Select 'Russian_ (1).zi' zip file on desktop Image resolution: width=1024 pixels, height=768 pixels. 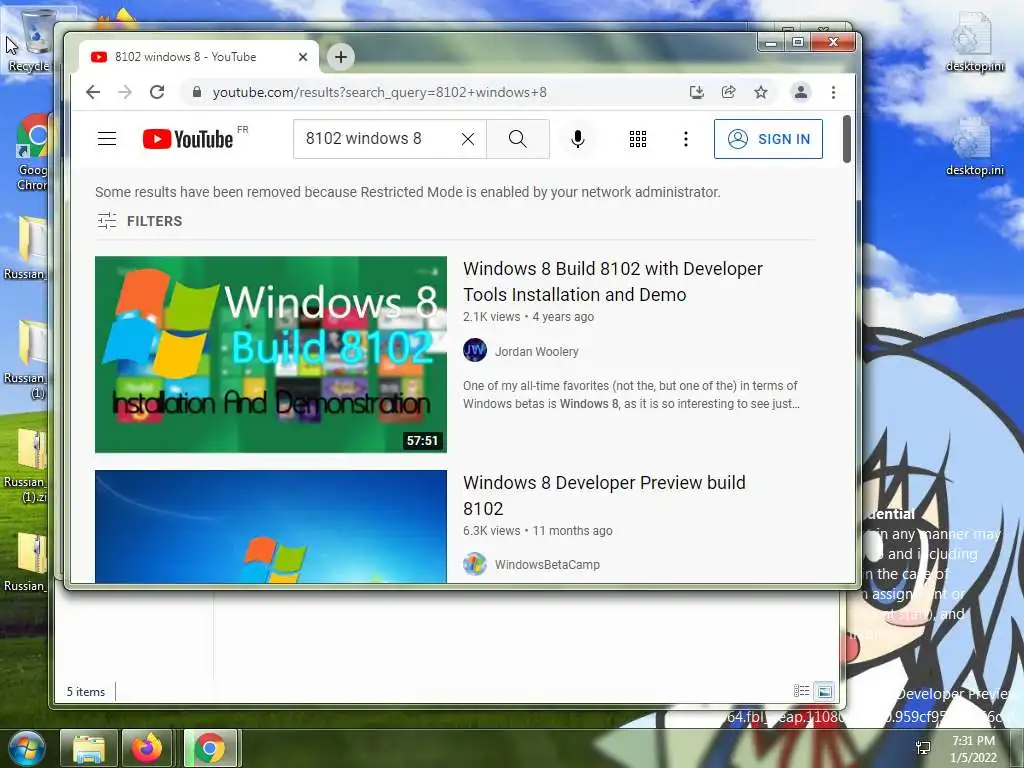(x=26, y=465)
